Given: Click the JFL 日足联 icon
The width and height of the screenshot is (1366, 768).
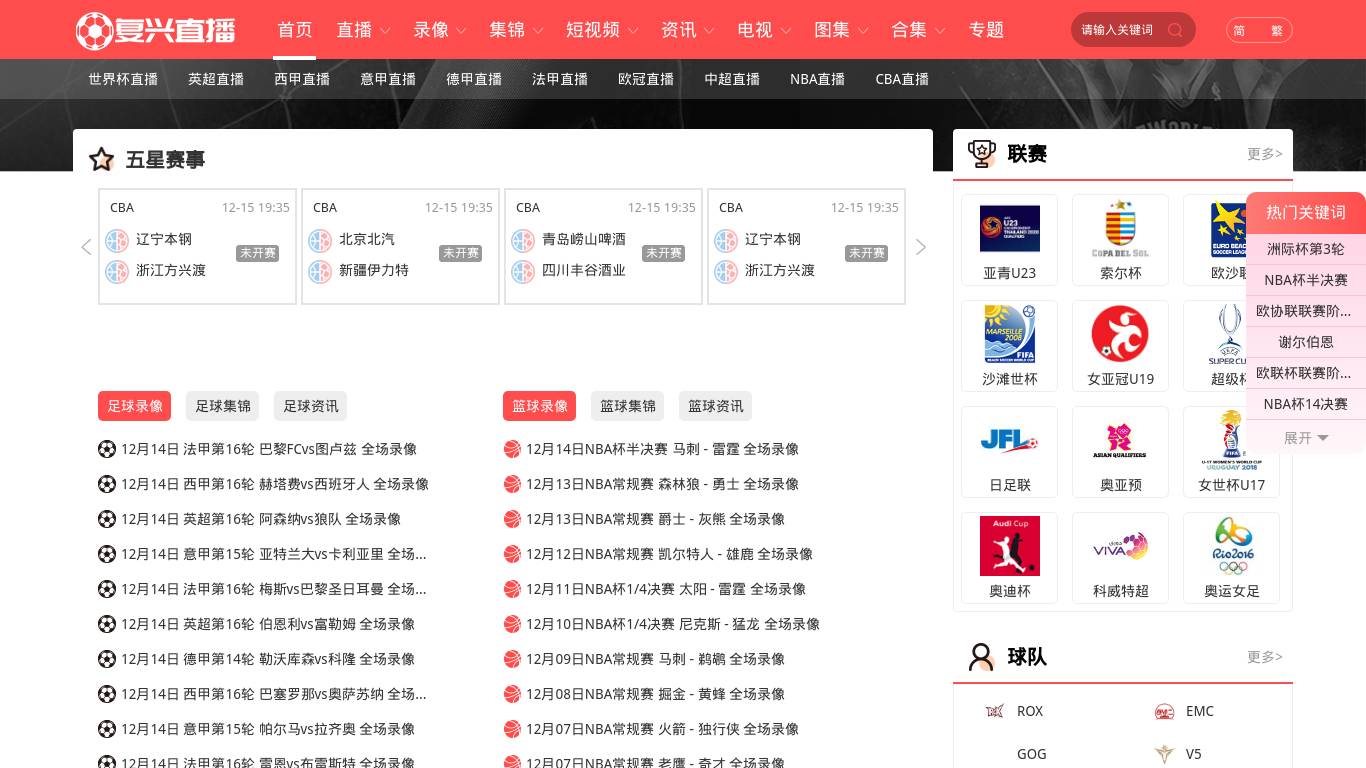Looking at the screenshot, I should [x=1009, y=440].
